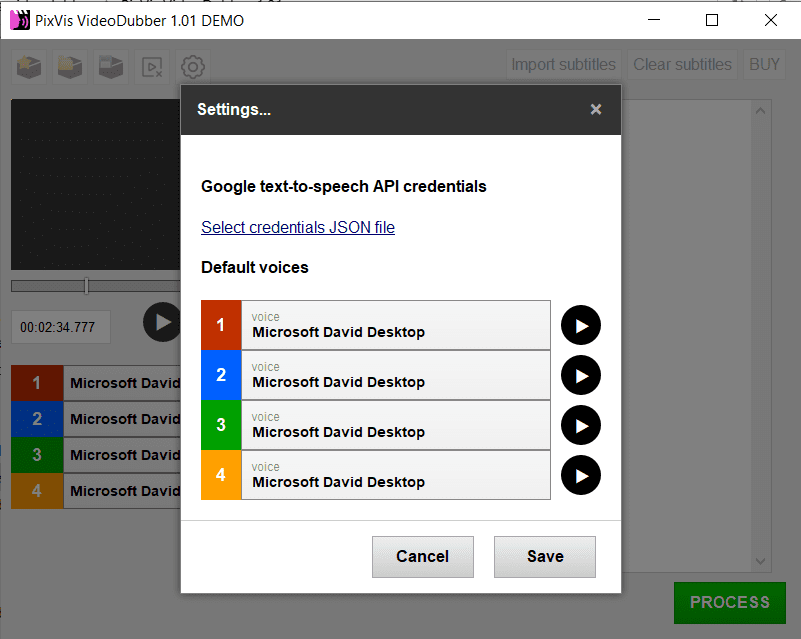
Task: Click main window red speaker 1 swatch
Action: 37,383
